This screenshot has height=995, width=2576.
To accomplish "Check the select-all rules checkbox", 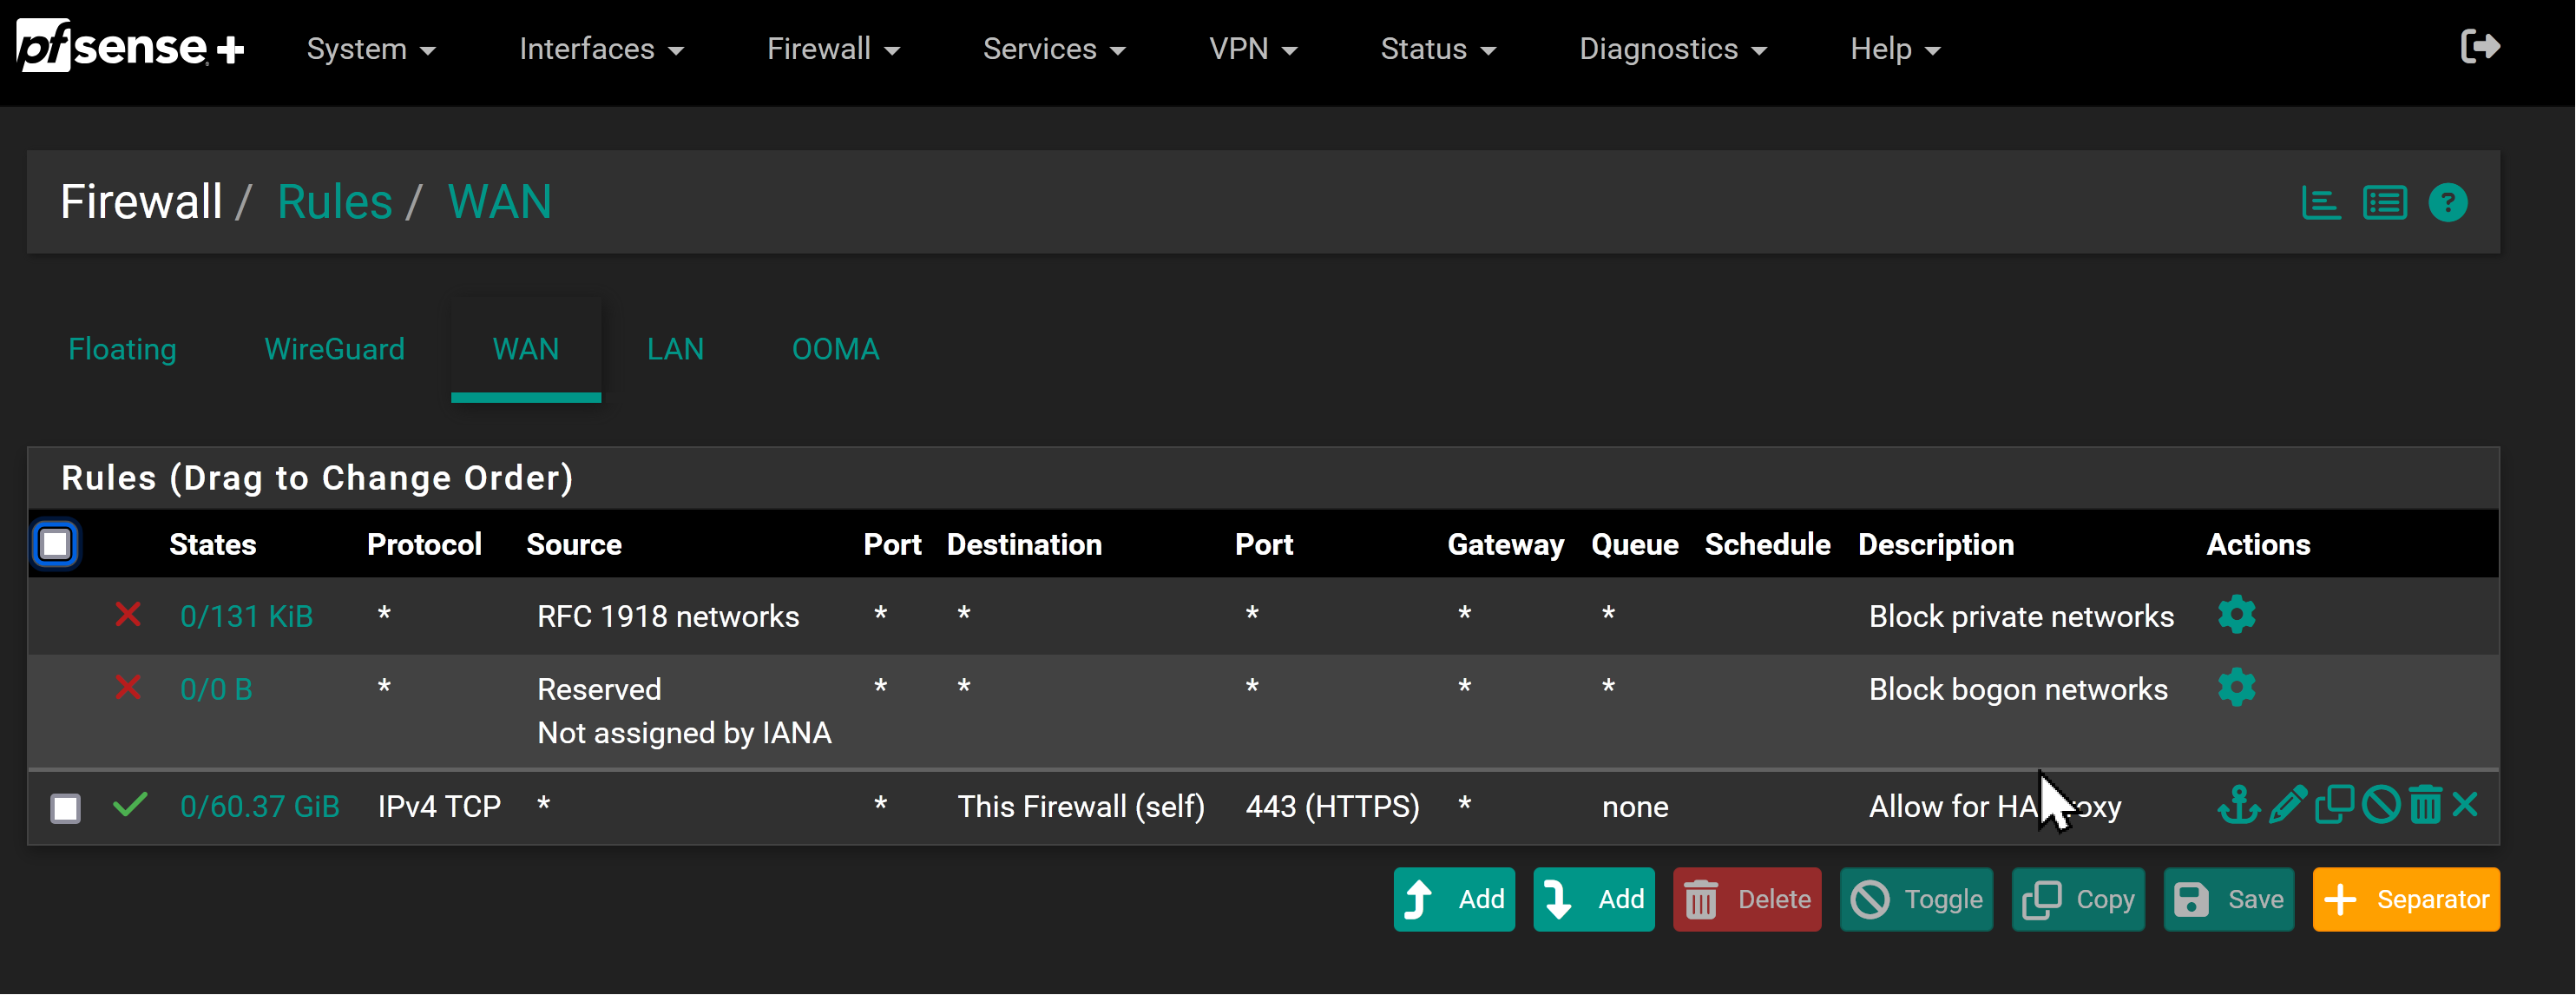I will [55, 544].
